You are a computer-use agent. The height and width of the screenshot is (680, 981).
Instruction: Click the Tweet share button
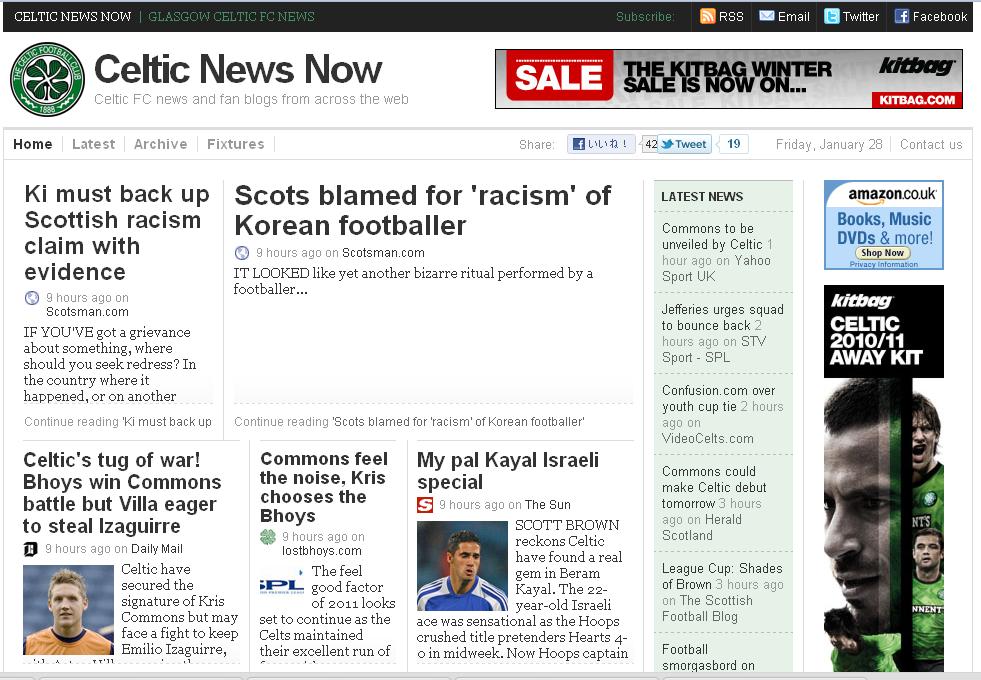(x=684, y=144)
